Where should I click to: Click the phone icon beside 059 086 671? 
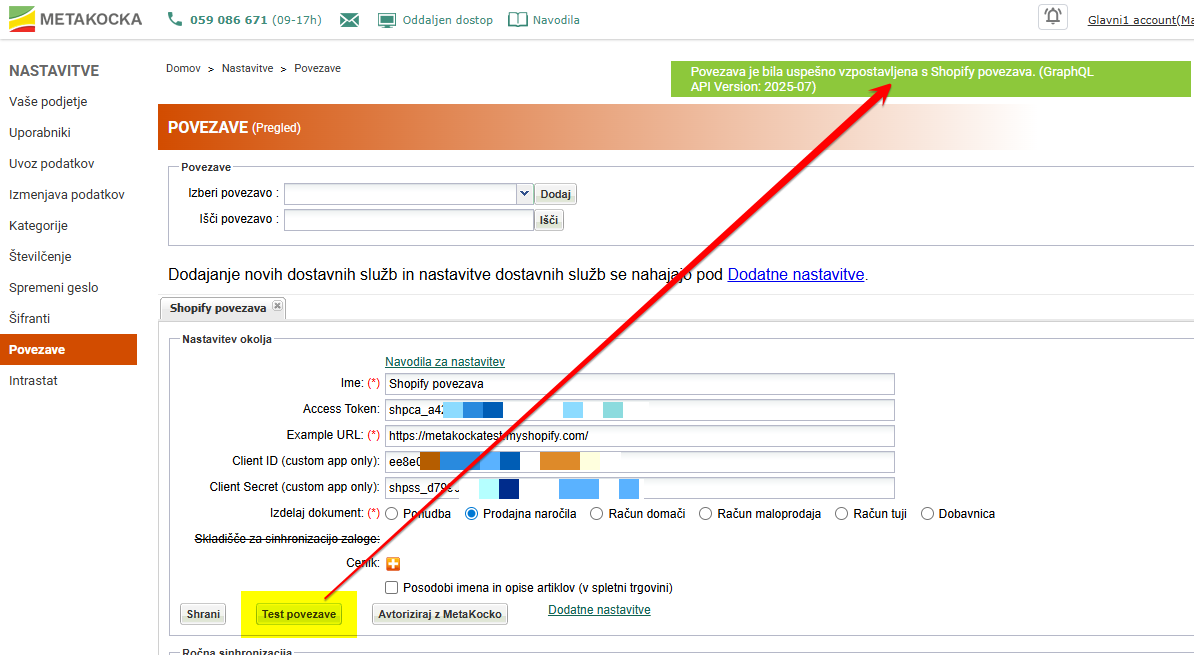tap(174, 20)
